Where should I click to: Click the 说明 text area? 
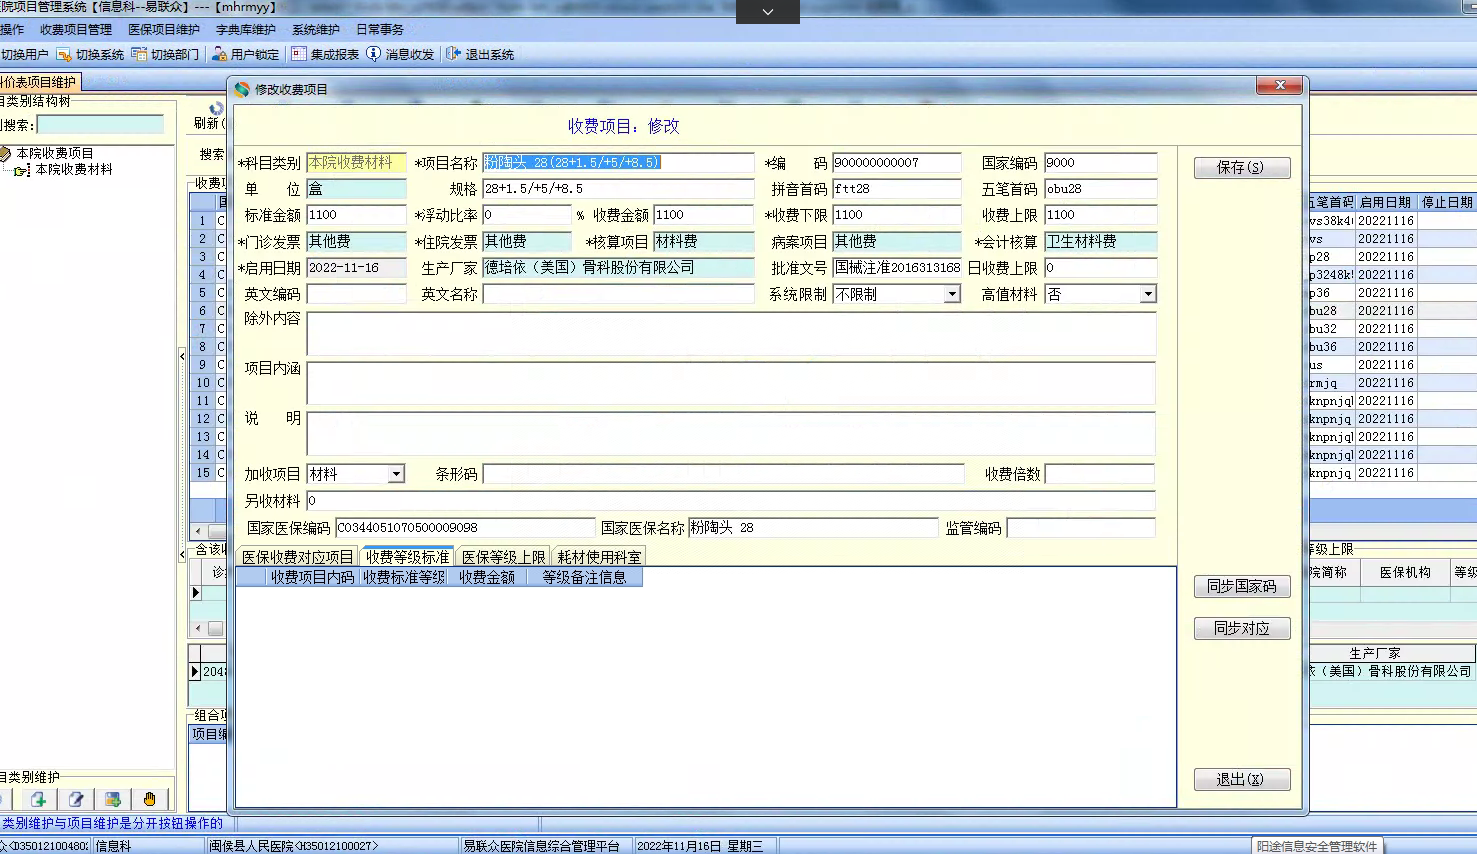[731, 433]
